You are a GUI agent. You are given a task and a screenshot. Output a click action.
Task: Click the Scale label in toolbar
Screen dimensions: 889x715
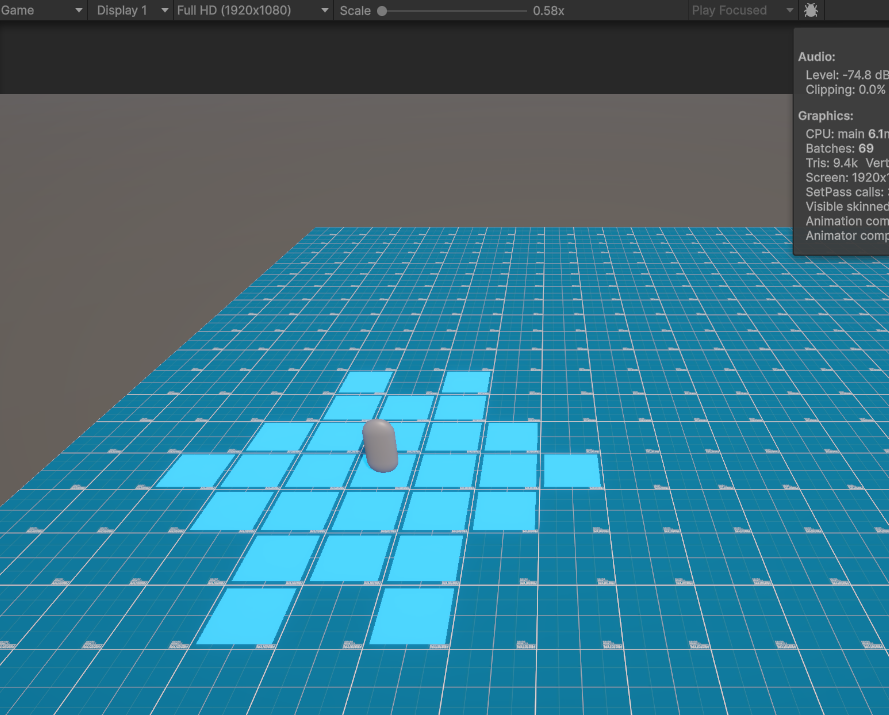point(355,11)
